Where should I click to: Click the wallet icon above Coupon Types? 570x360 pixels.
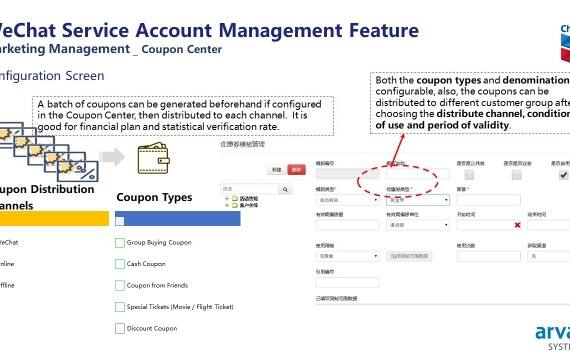[153, 158]
